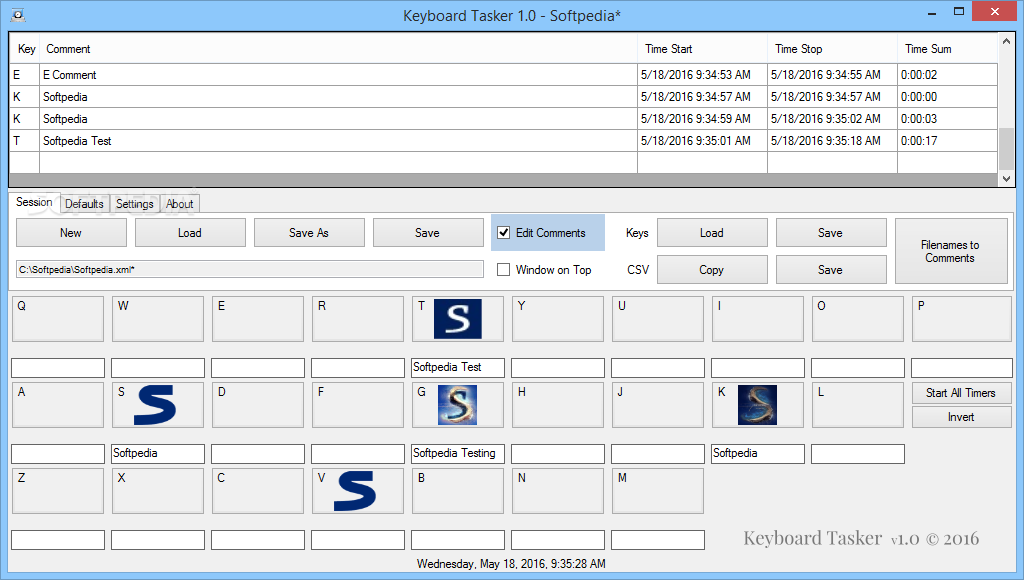
Task: Open the Settings tab
Action: [x=135, y=204]
